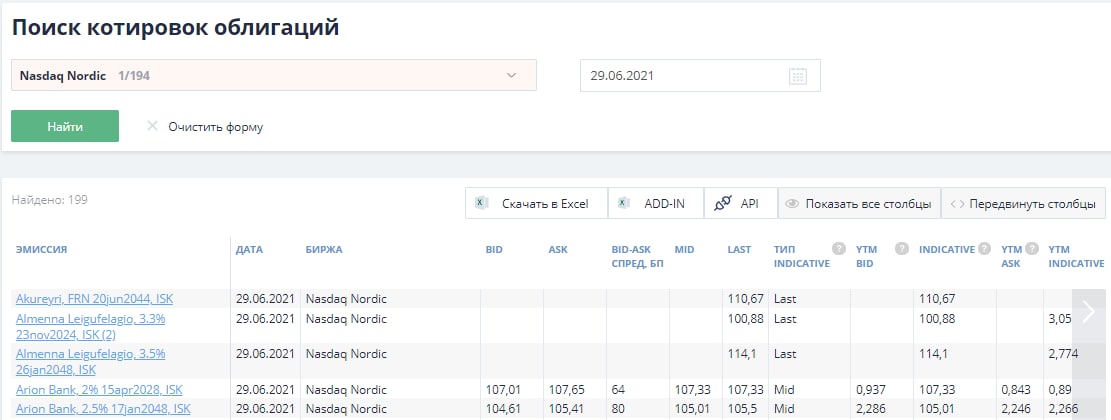This screenshot has height=420, width=1111.
Task: Sort by MID column header
Action: (x=684, y=250)
